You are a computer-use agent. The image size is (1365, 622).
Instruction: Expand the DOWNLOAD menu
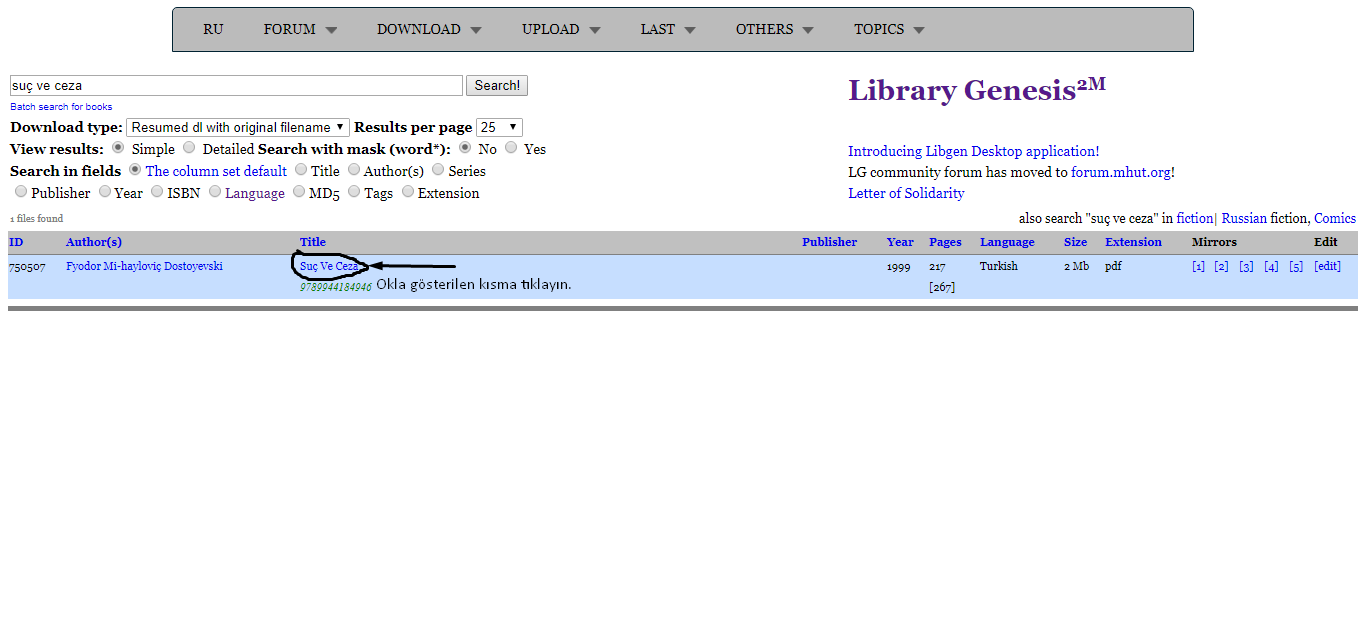(429, 29)
